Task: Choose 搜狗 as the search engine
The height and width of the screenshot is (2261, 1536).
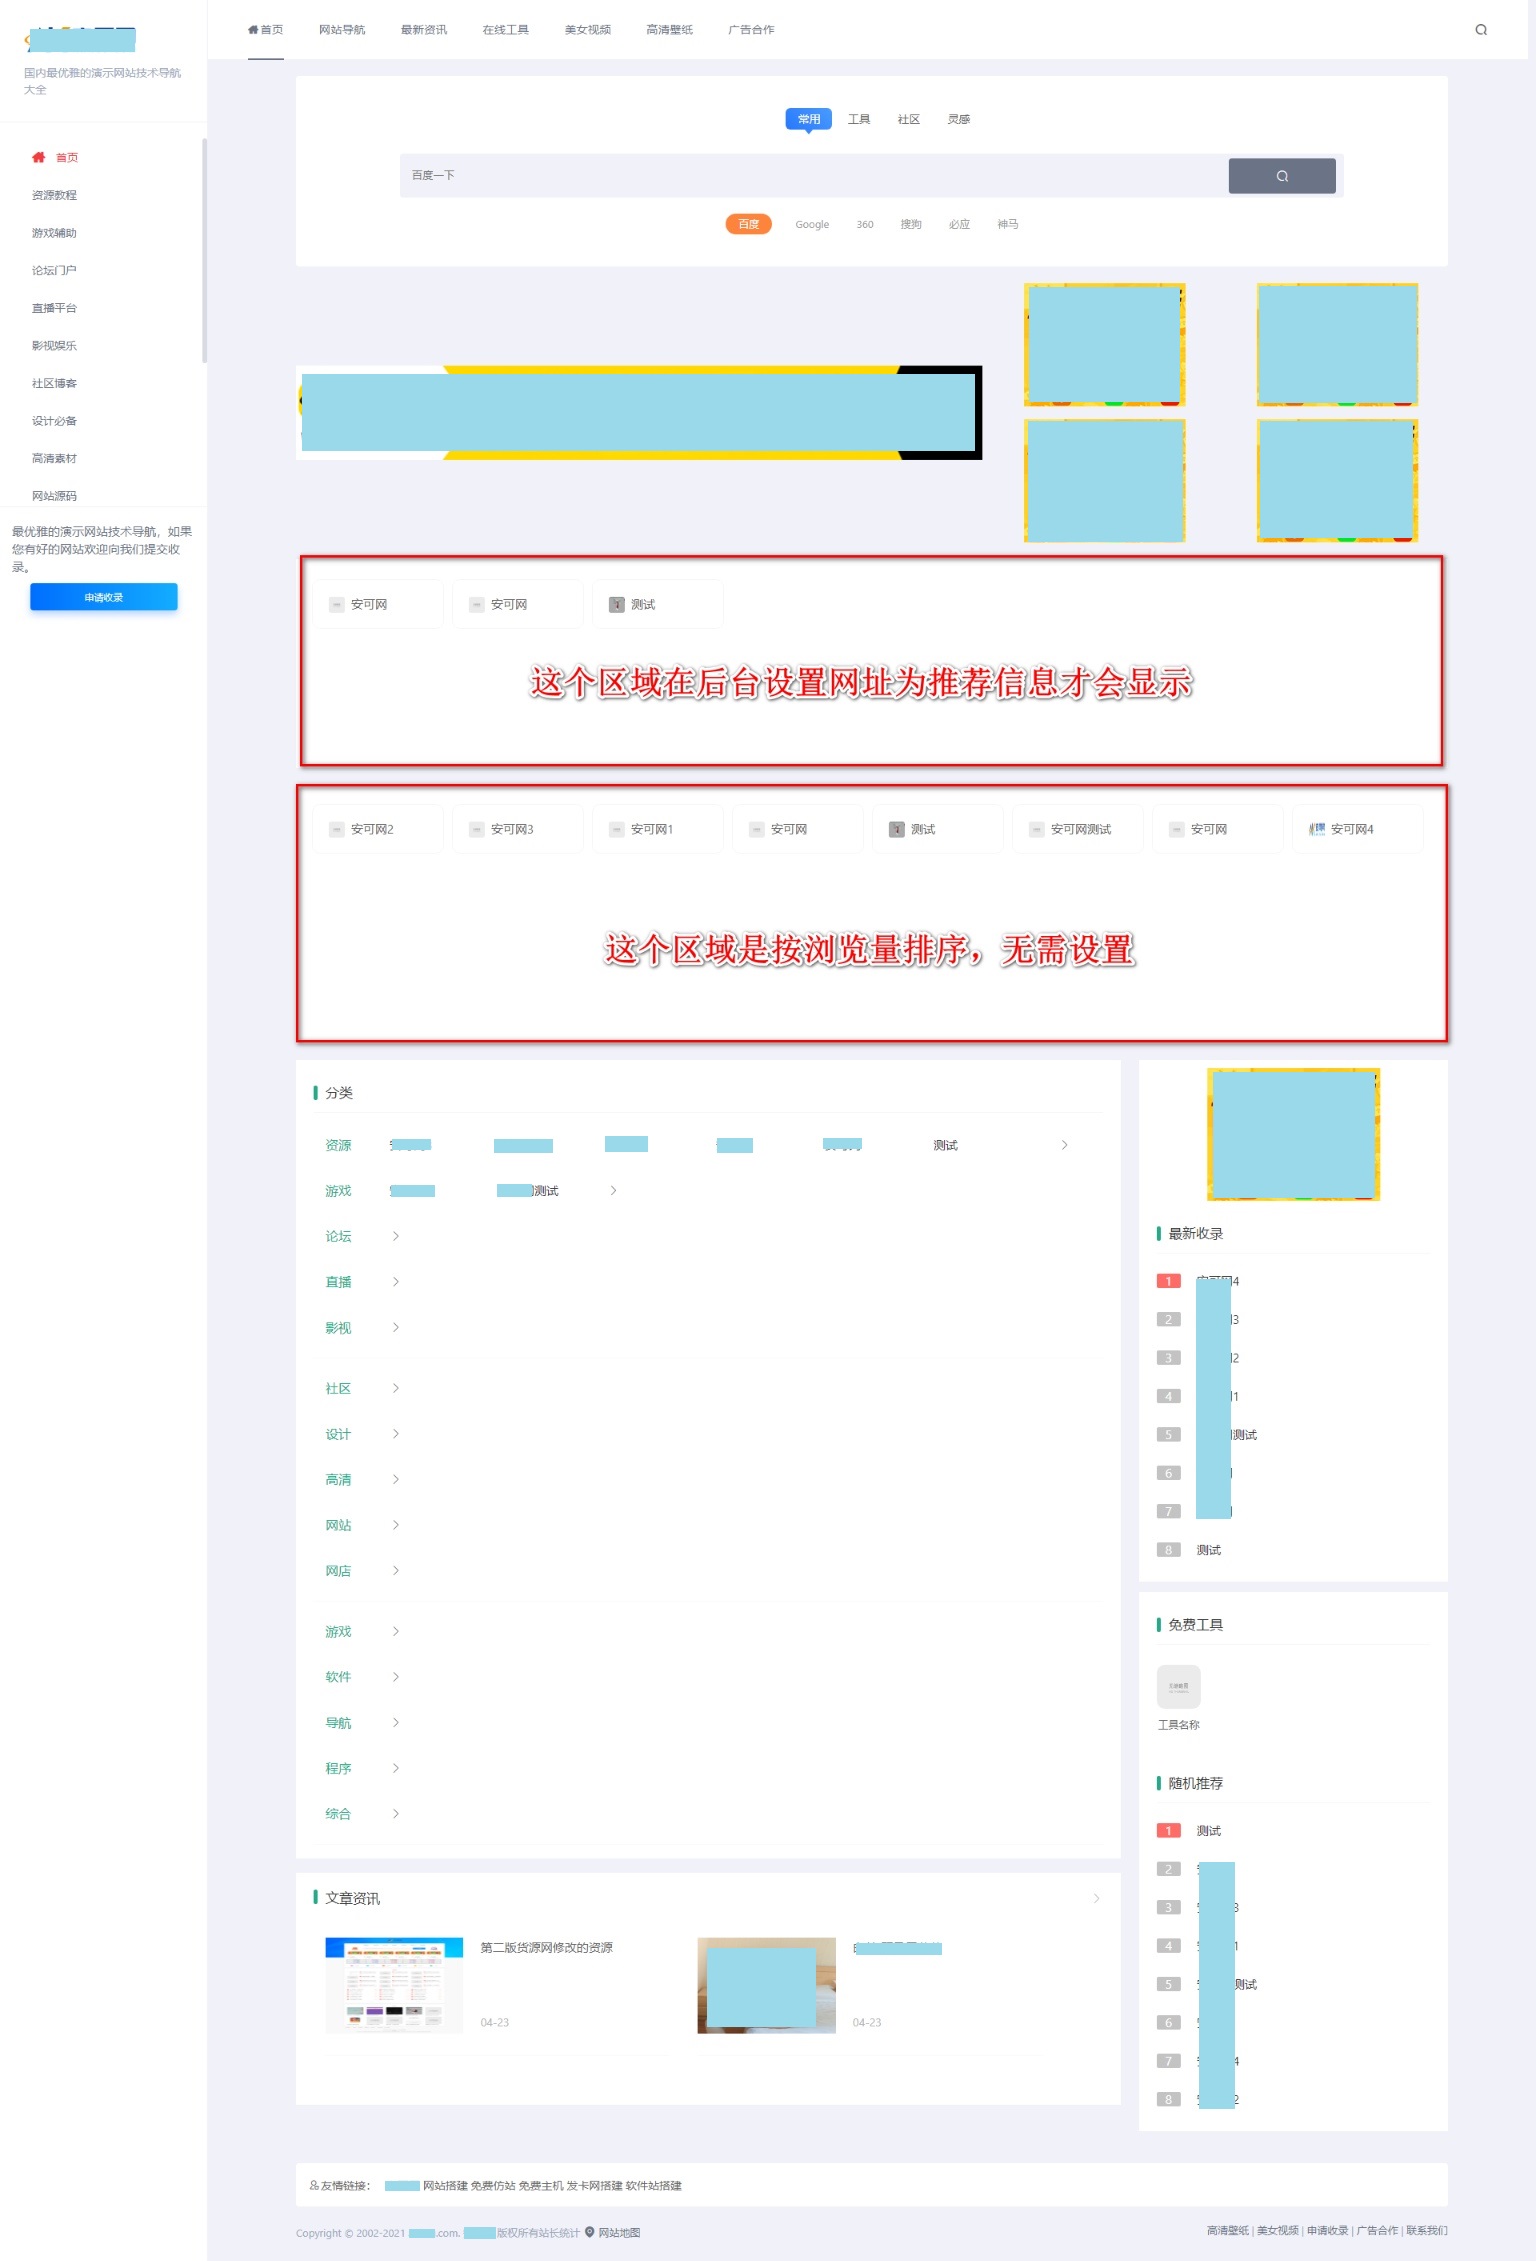Action: click(911, 224)
